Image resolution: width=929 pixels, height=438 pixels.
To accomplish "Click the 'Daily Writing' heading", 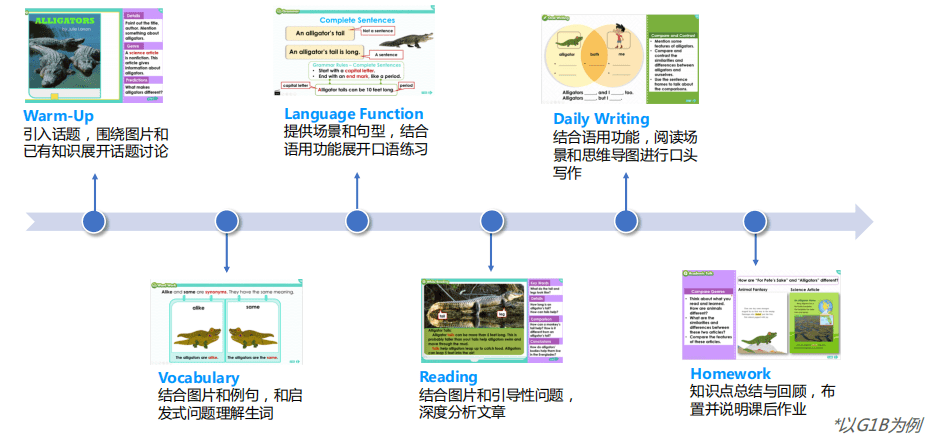I will click(601, 119).
